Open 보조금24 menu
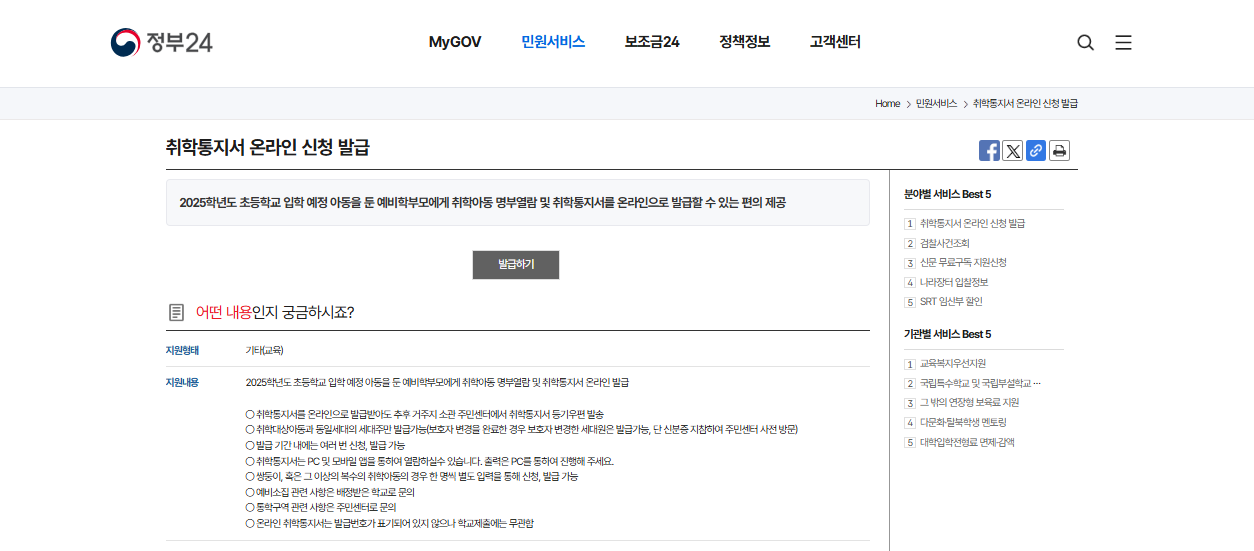Screen dimensions: 1254x551 [x=652, y=42]
